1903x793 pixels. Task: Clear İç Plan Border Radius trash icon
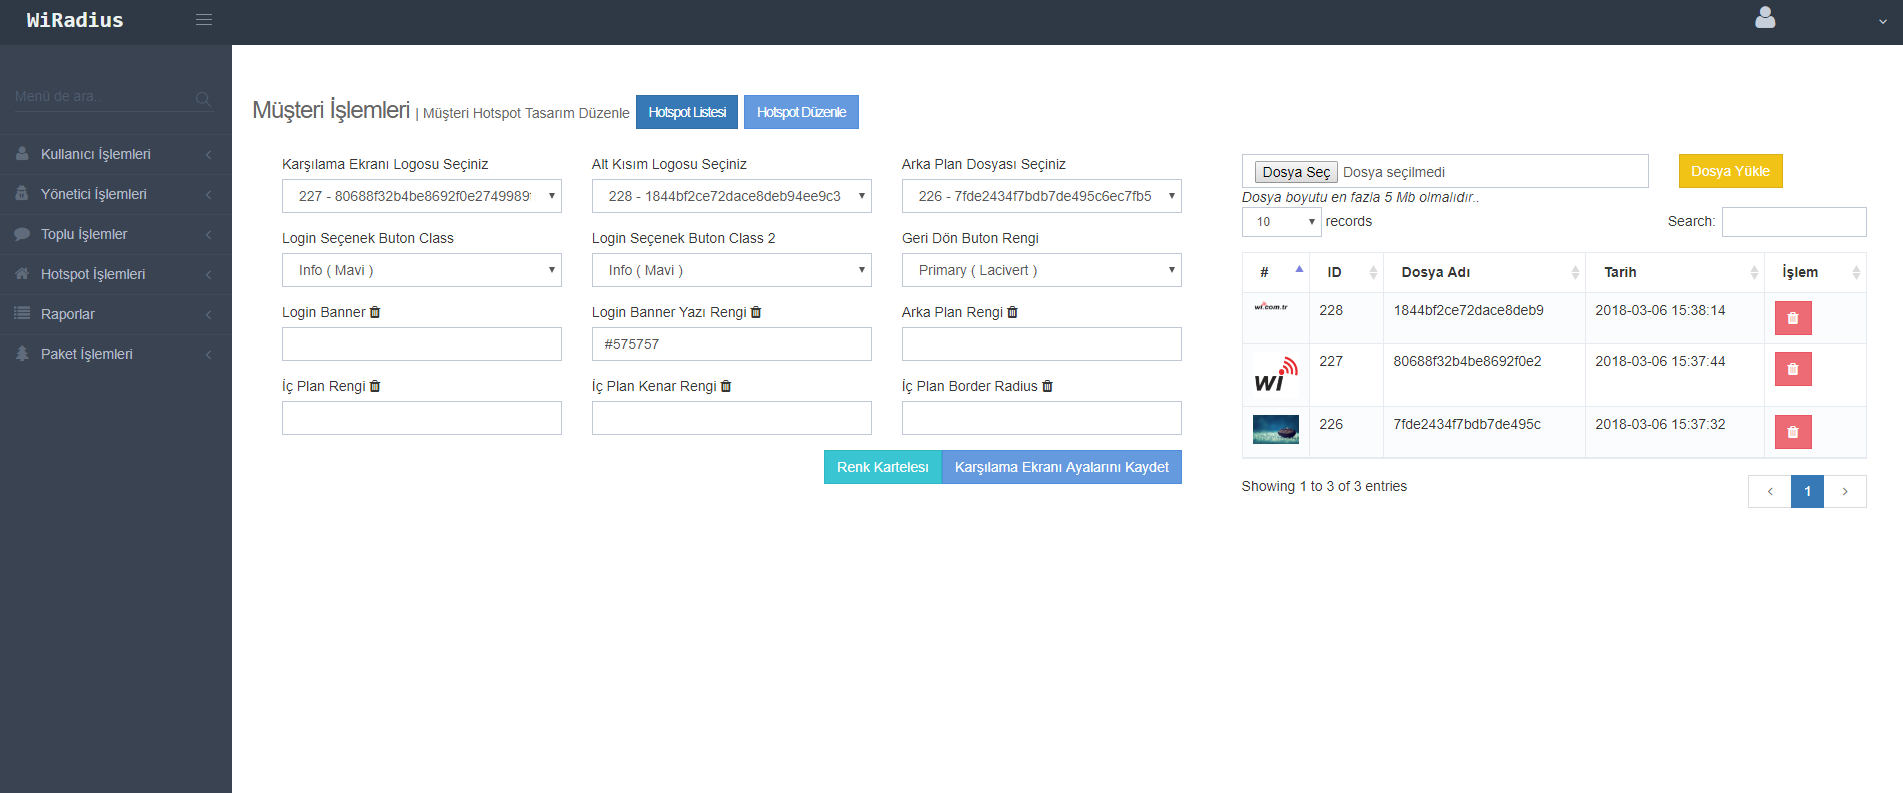(x=1047, y=386)
